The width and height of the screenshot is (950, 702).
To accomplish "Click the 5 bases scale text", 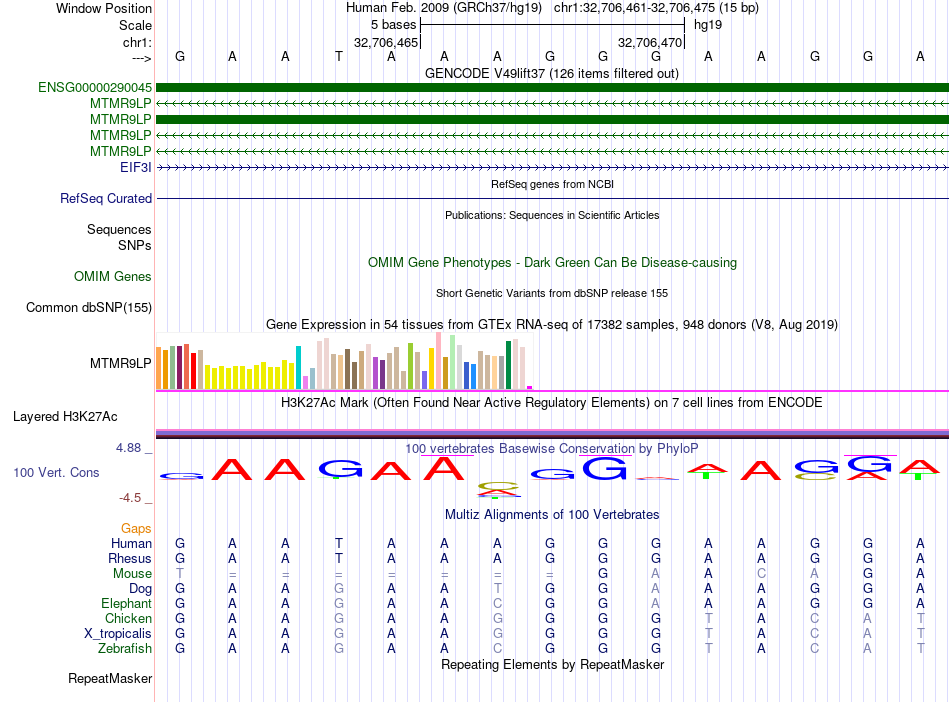I will click(393, 25).
